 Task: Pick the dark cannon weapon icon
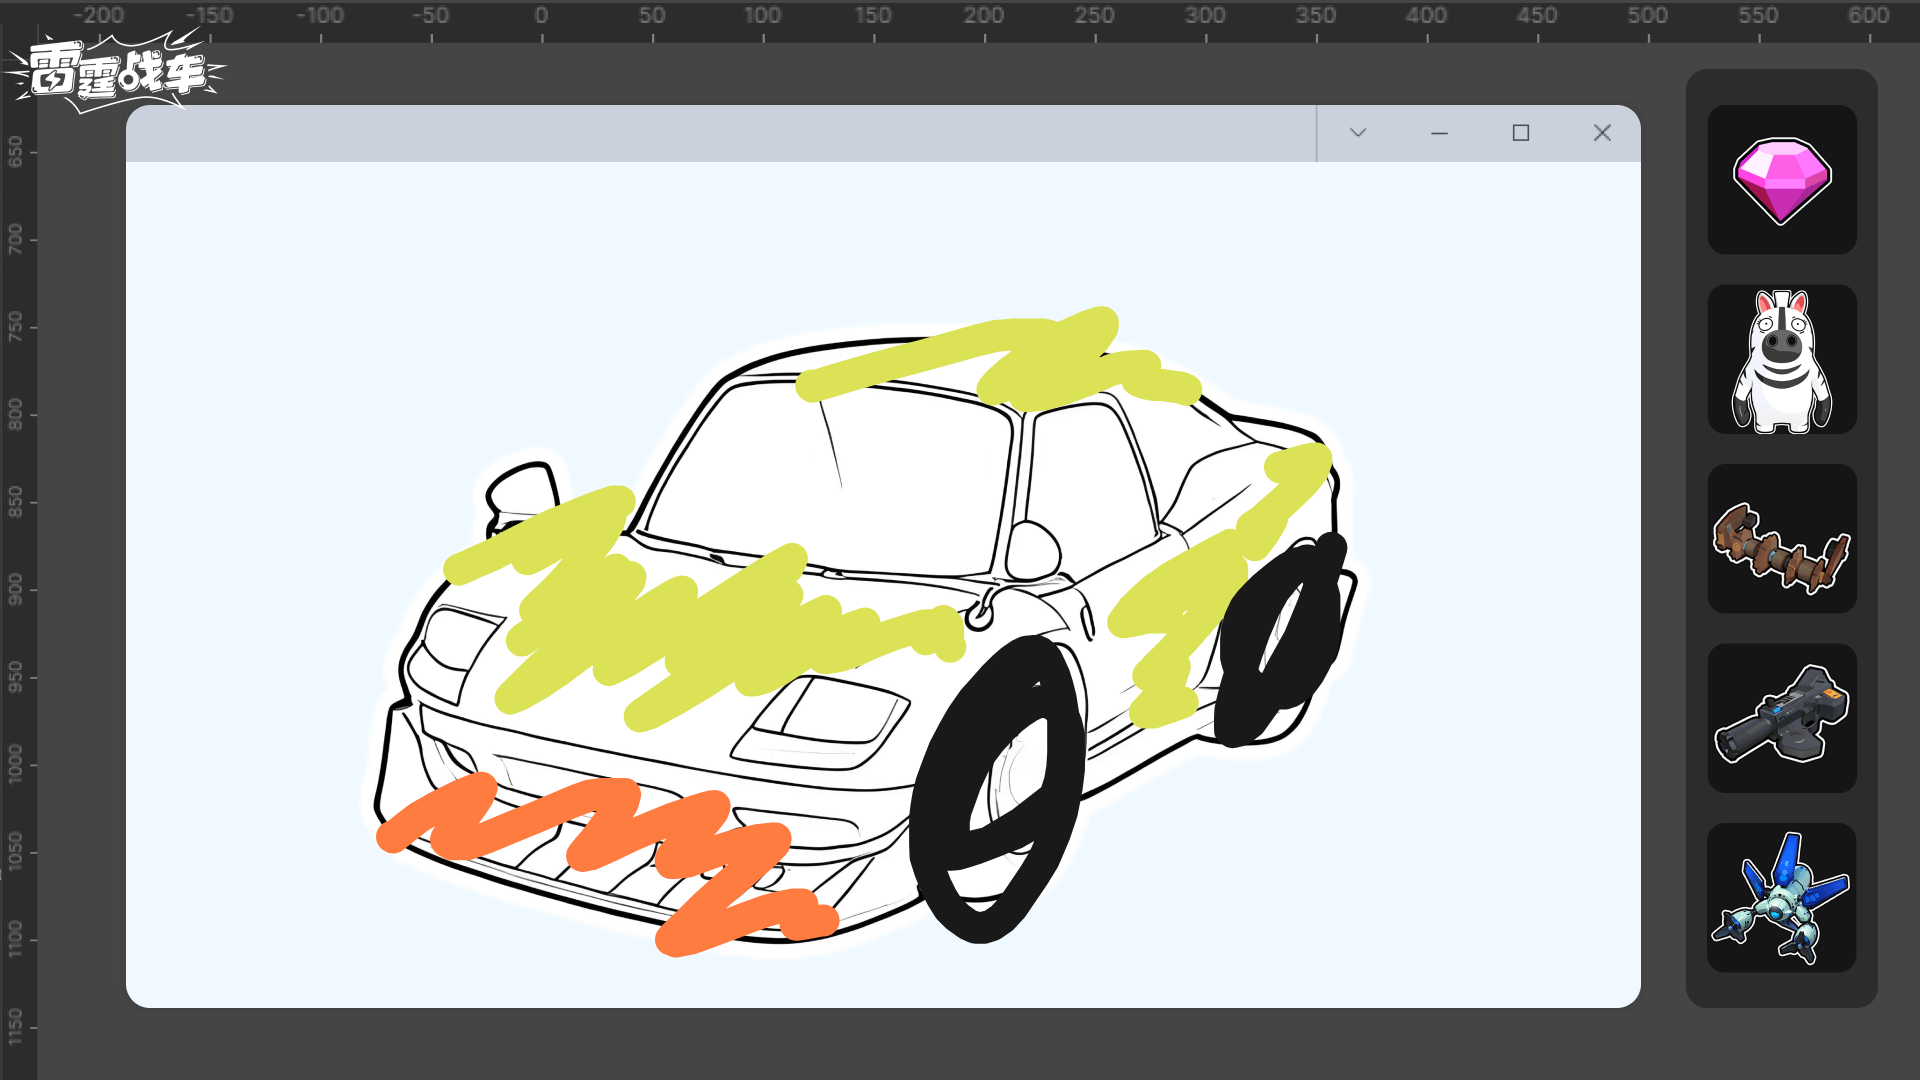click(x=1782, y=718)
